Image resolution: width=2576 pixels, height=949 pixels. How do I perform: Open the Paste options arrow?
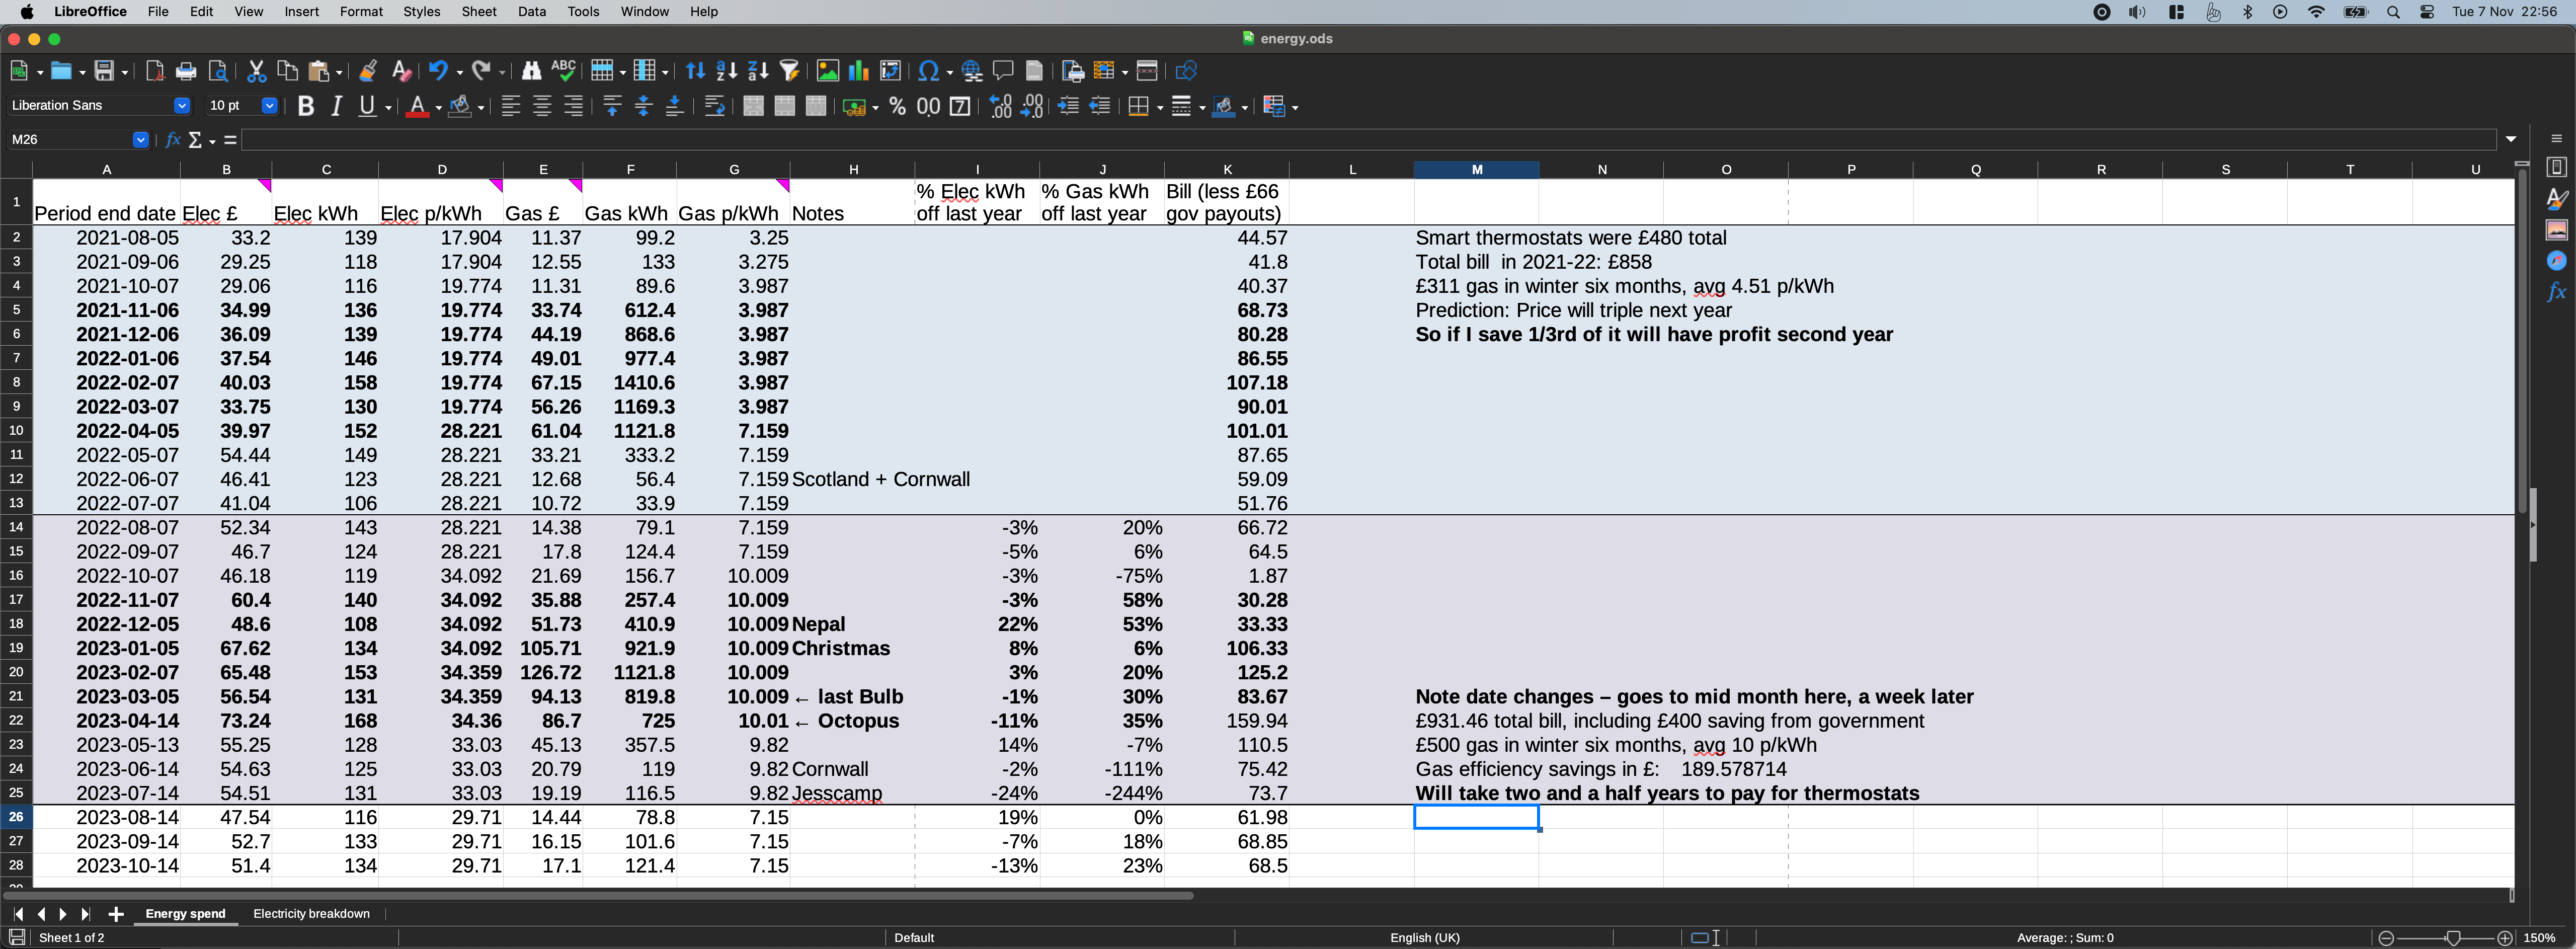point(339,72)
